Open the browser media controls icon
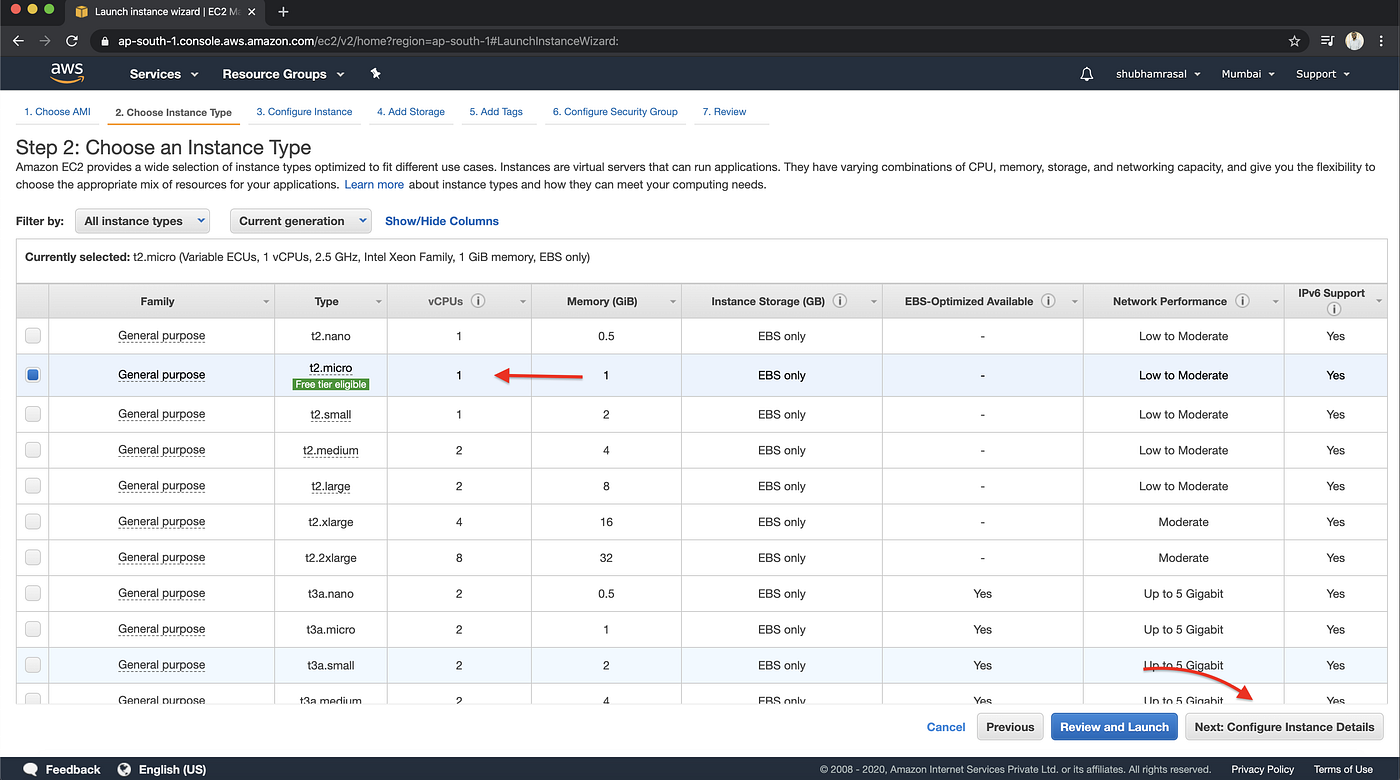Image resolution: width=1400 pixels, height=780 pixels. point(1327,41)
